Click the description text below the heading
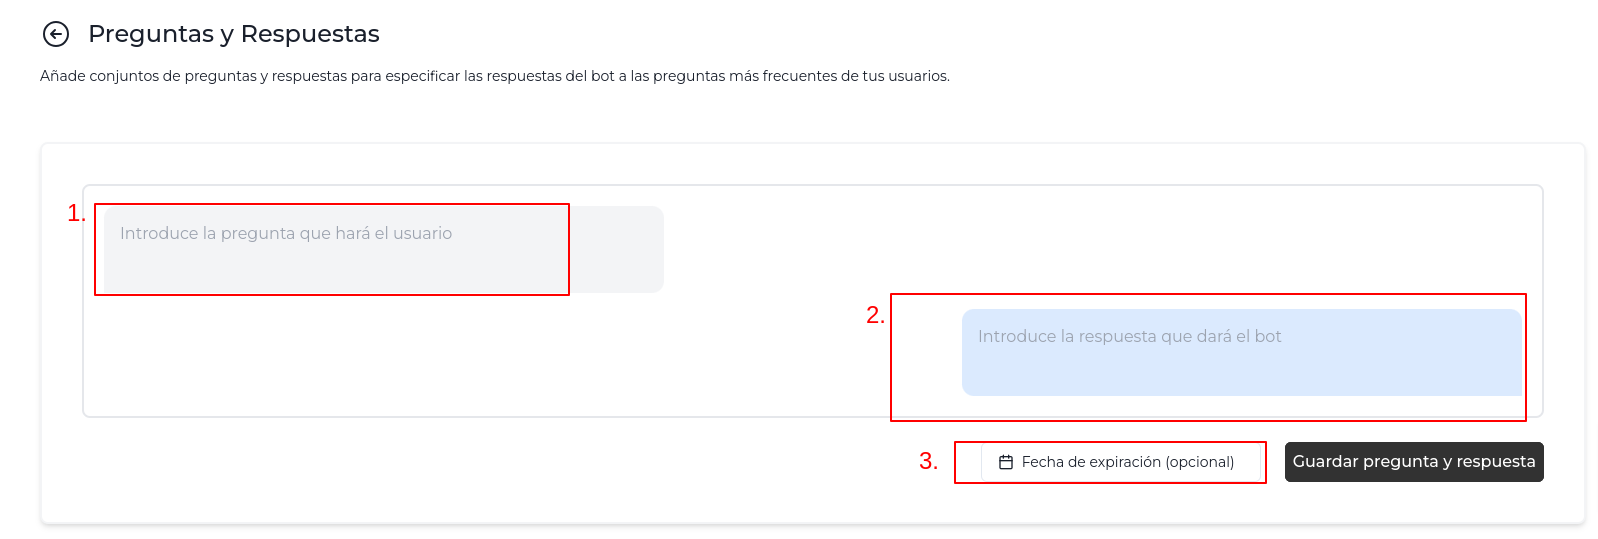The image size is (1598, 539). click(x=494, y=76)
